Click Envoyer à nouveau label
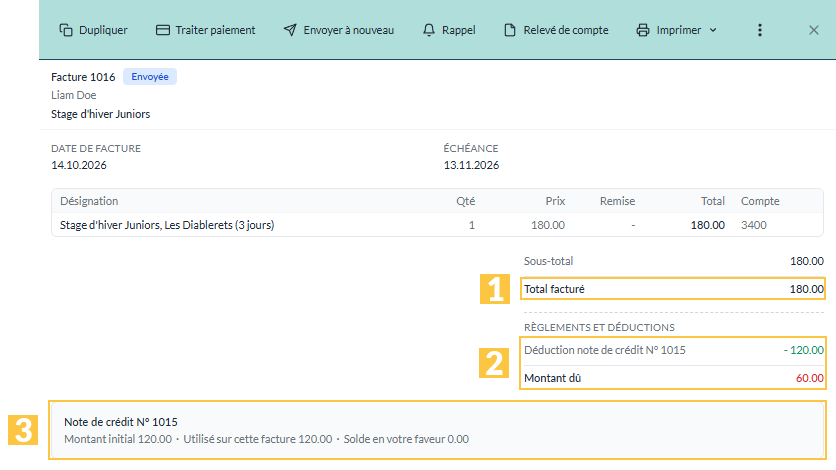The height and width of the screenshot is (470, 836). (349, 30)
